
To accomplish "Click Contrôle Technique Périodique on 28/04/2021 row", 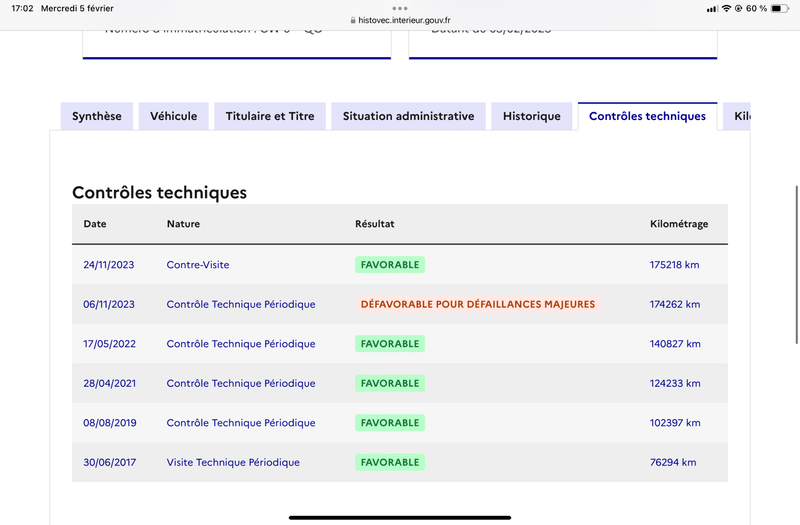I will [x=241, y=383].
